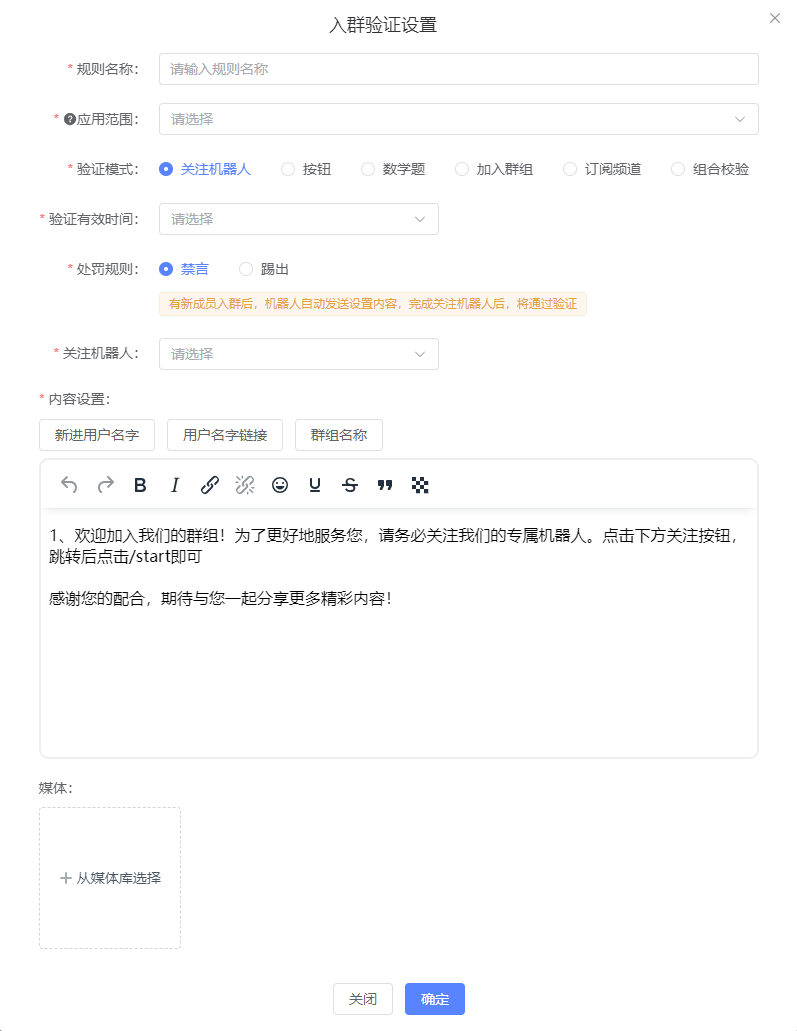Open the 应用范围 dropdown
The height and width of the screenshot is (1031, 797).
tap(458, 119)
